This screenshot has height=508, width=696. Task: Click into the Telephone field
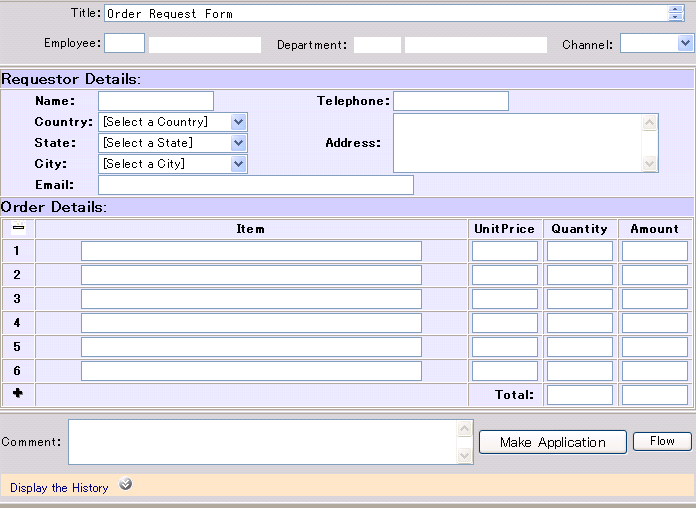pyautogui.click(x=451, y=101)
